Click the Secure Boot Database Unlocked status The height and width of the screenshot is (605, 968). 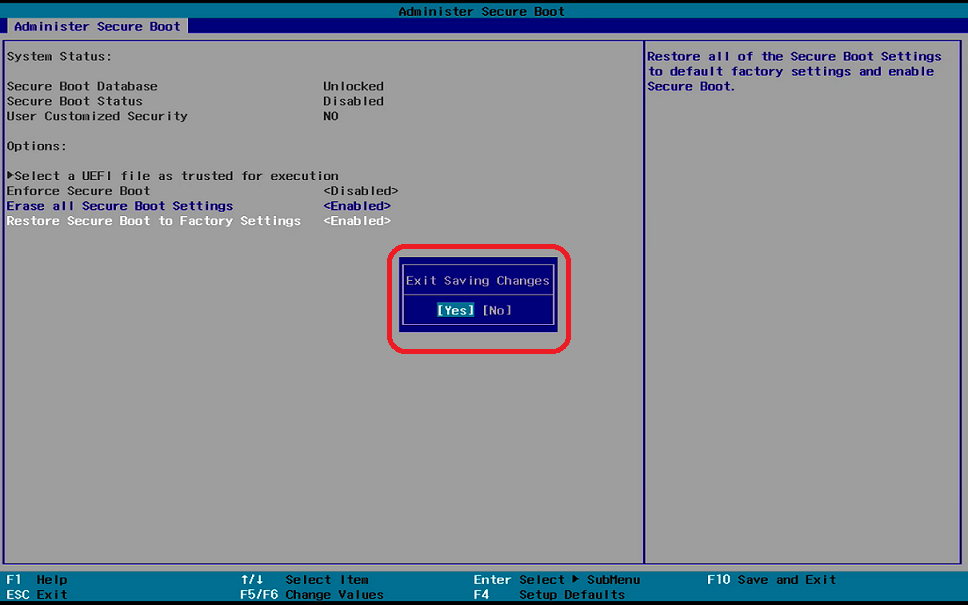click(353, 86)
